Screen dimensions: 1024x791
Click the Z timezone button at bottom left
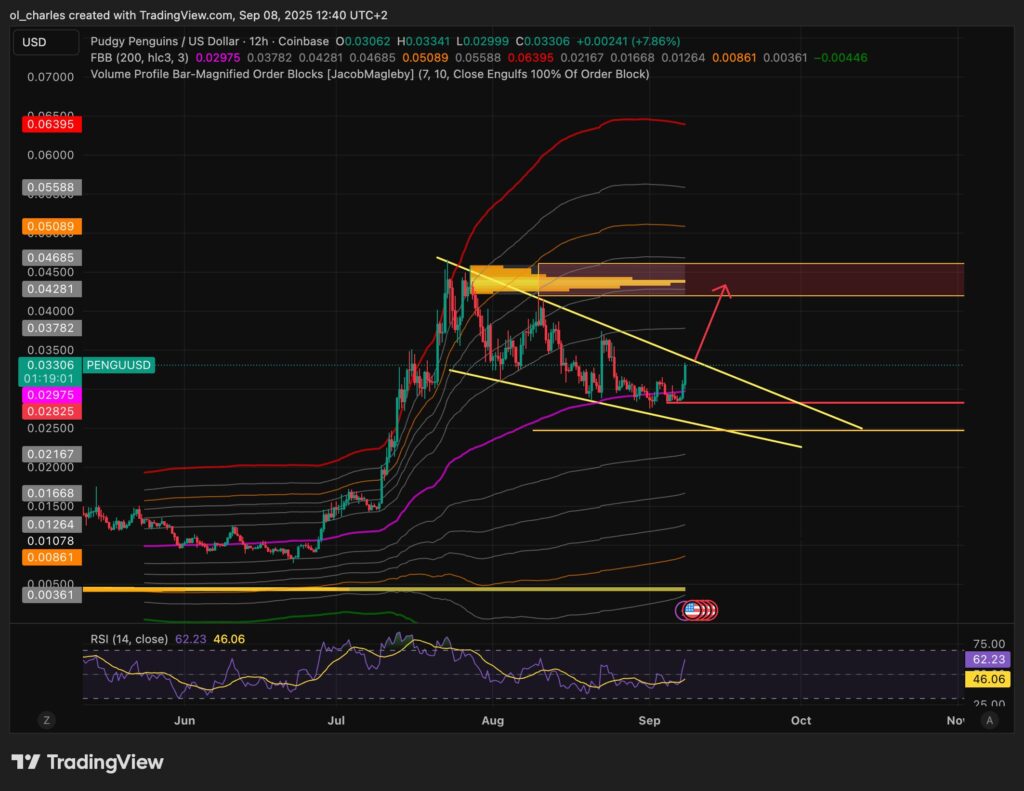click(x=46, y=719)
